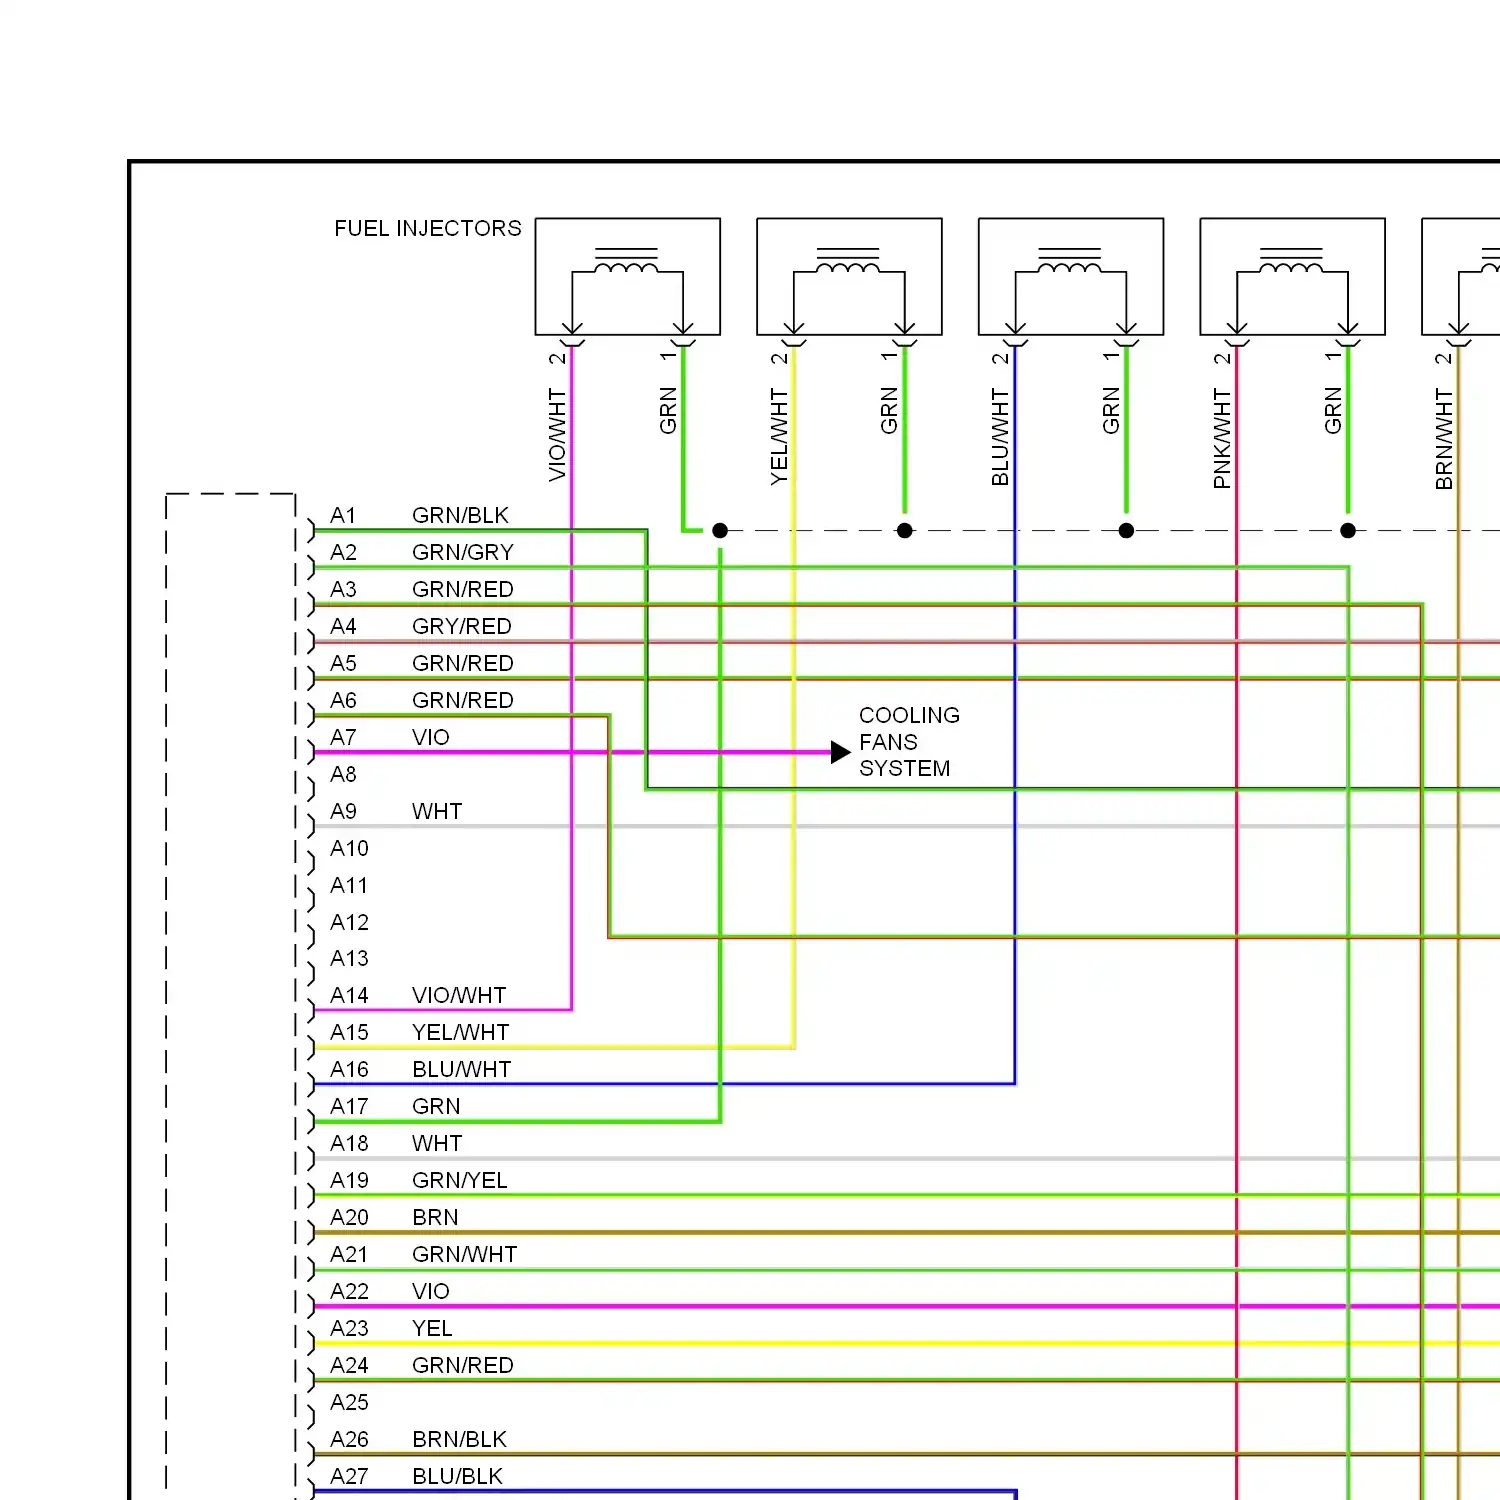
Task: Select the GRN/YEL wire color label
Action: [460, 1181]
